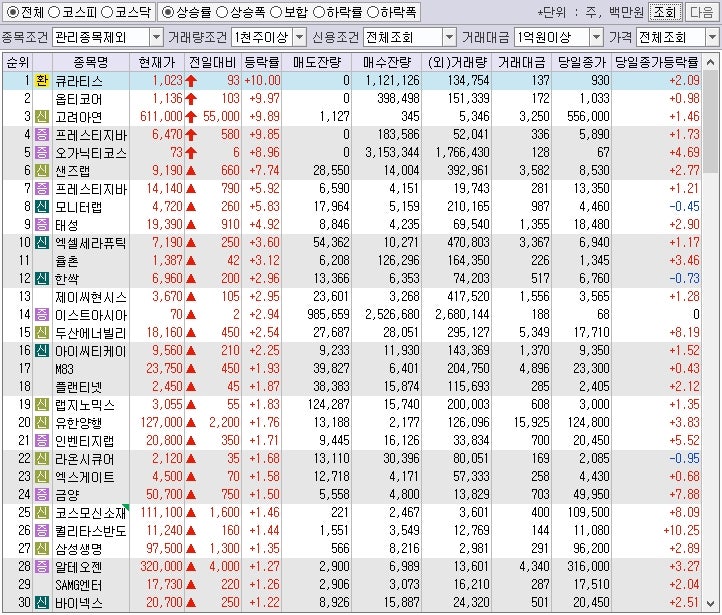
Task: Sort by the 순위 column header
Action: click(x=18, y=62)
